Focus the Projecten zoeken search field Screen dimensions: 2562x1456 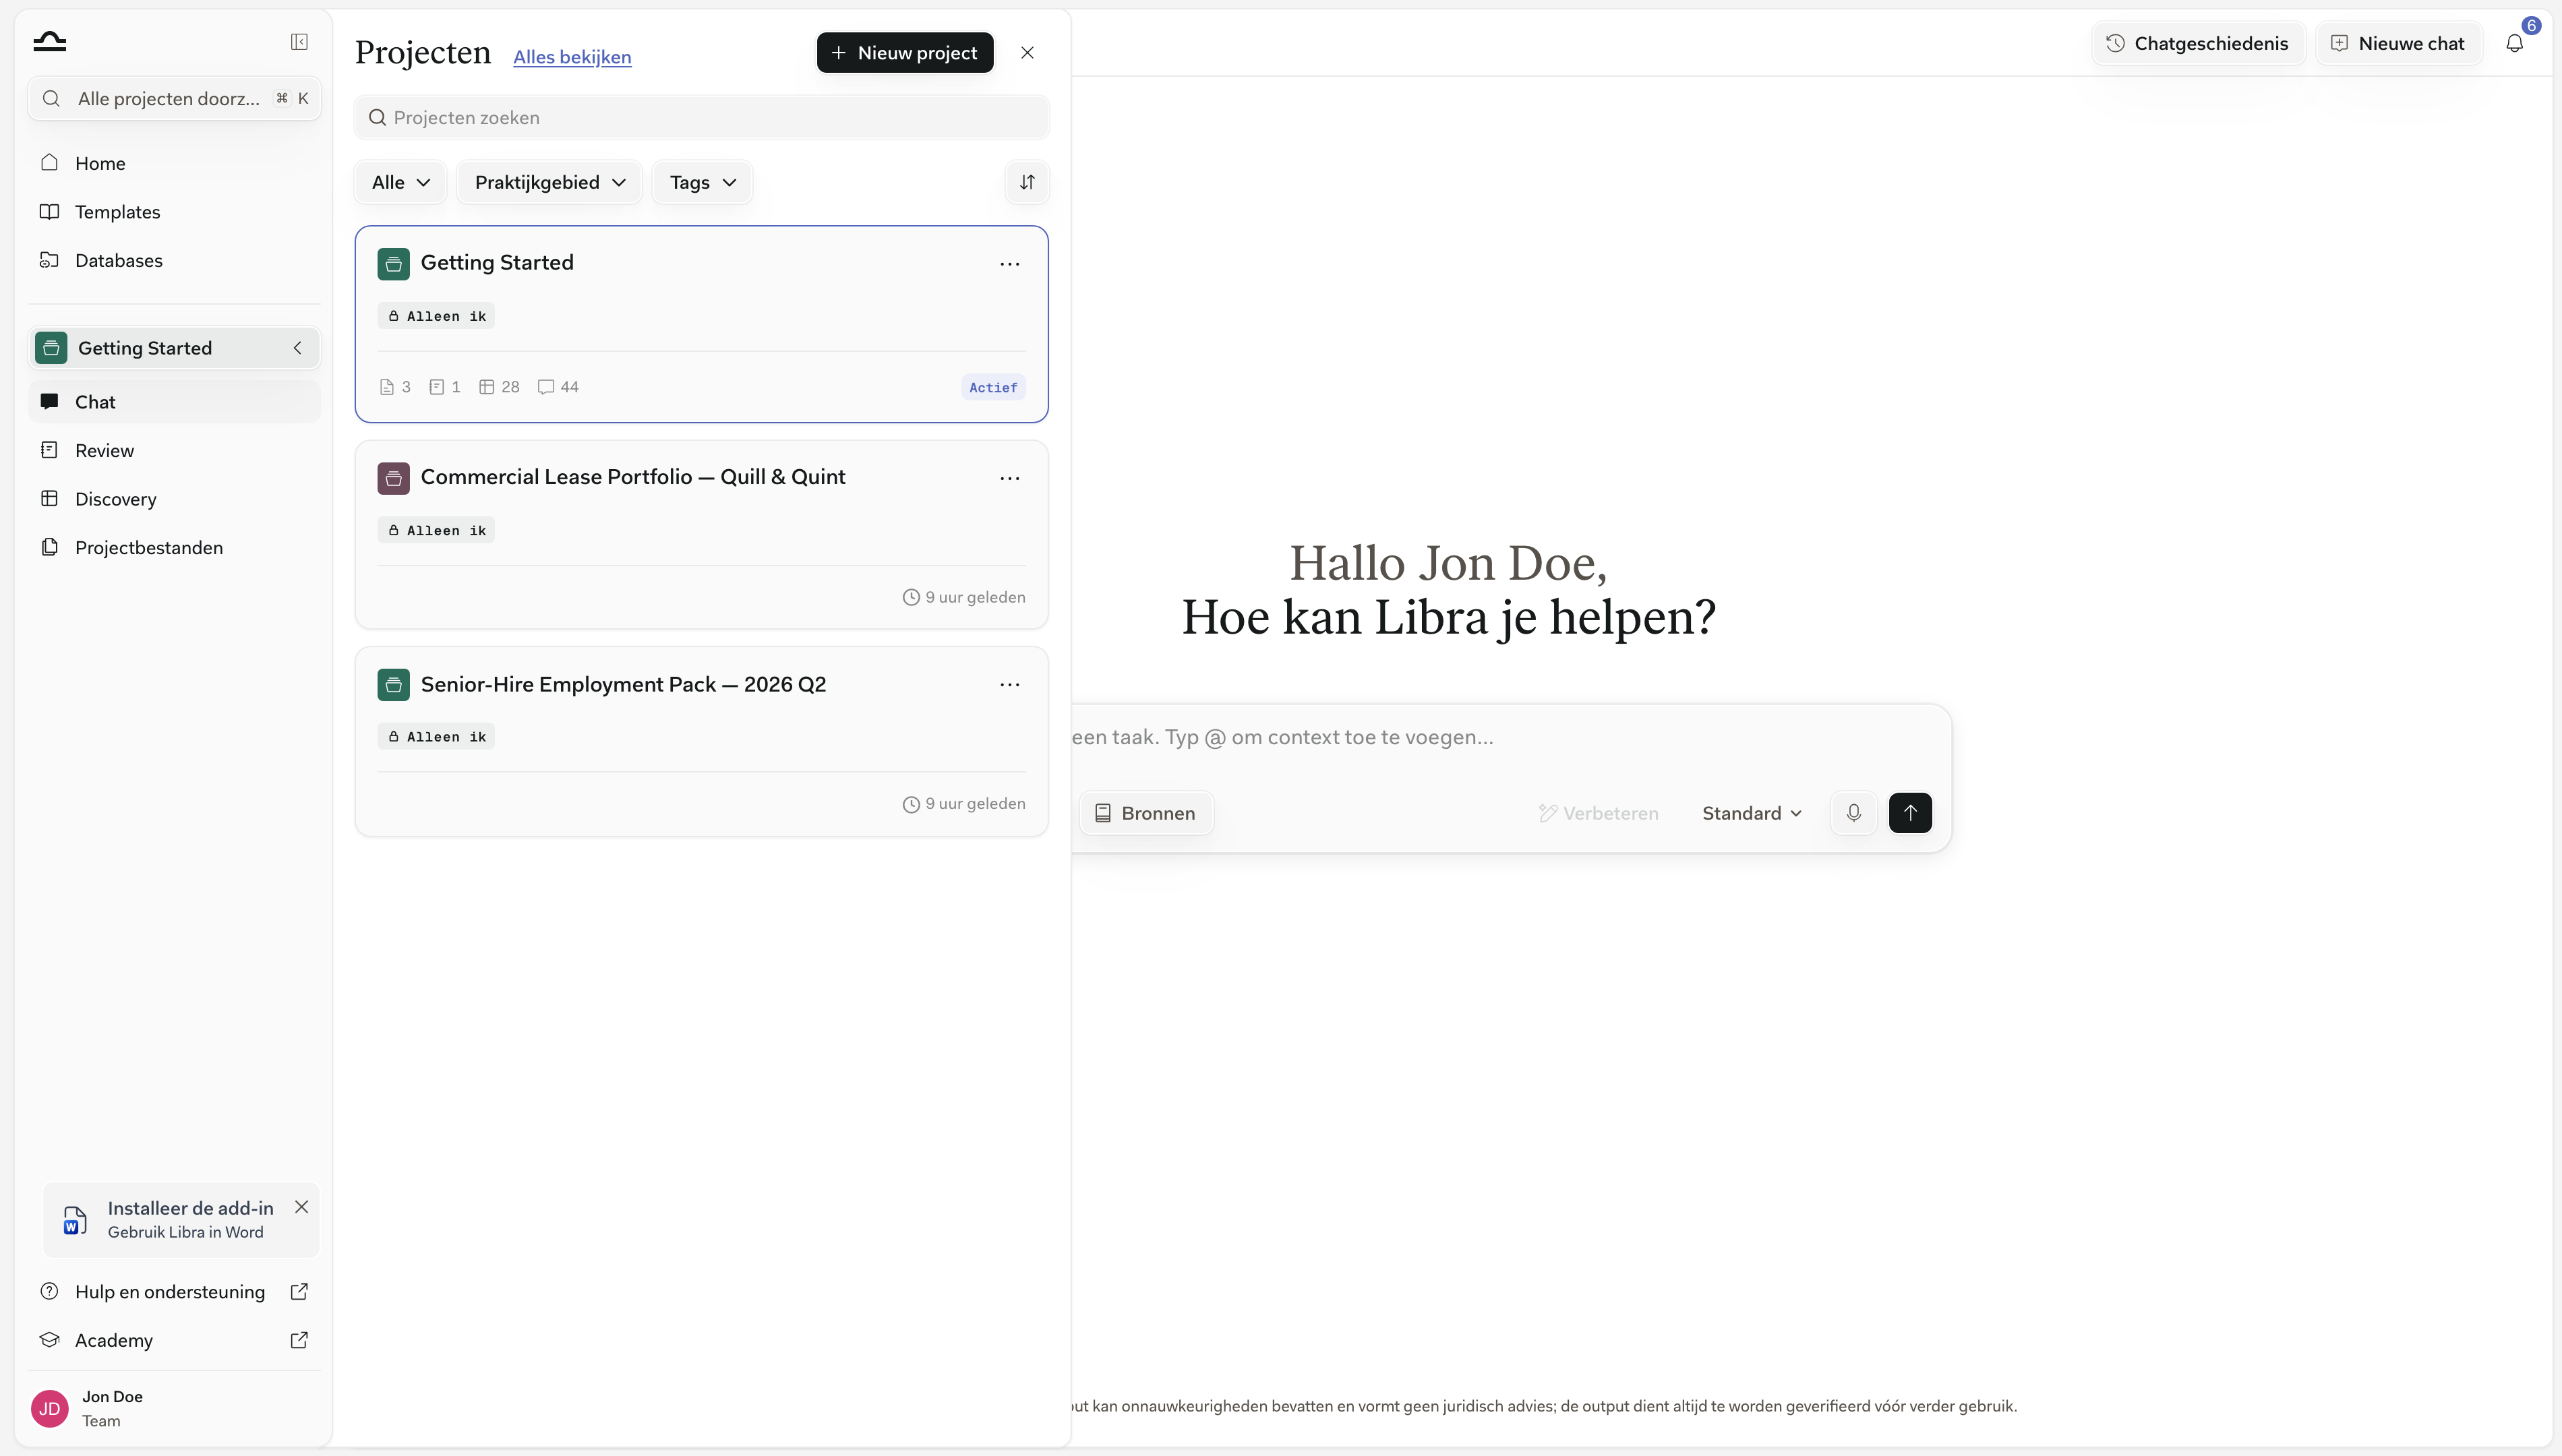click(x=702, y=118)
